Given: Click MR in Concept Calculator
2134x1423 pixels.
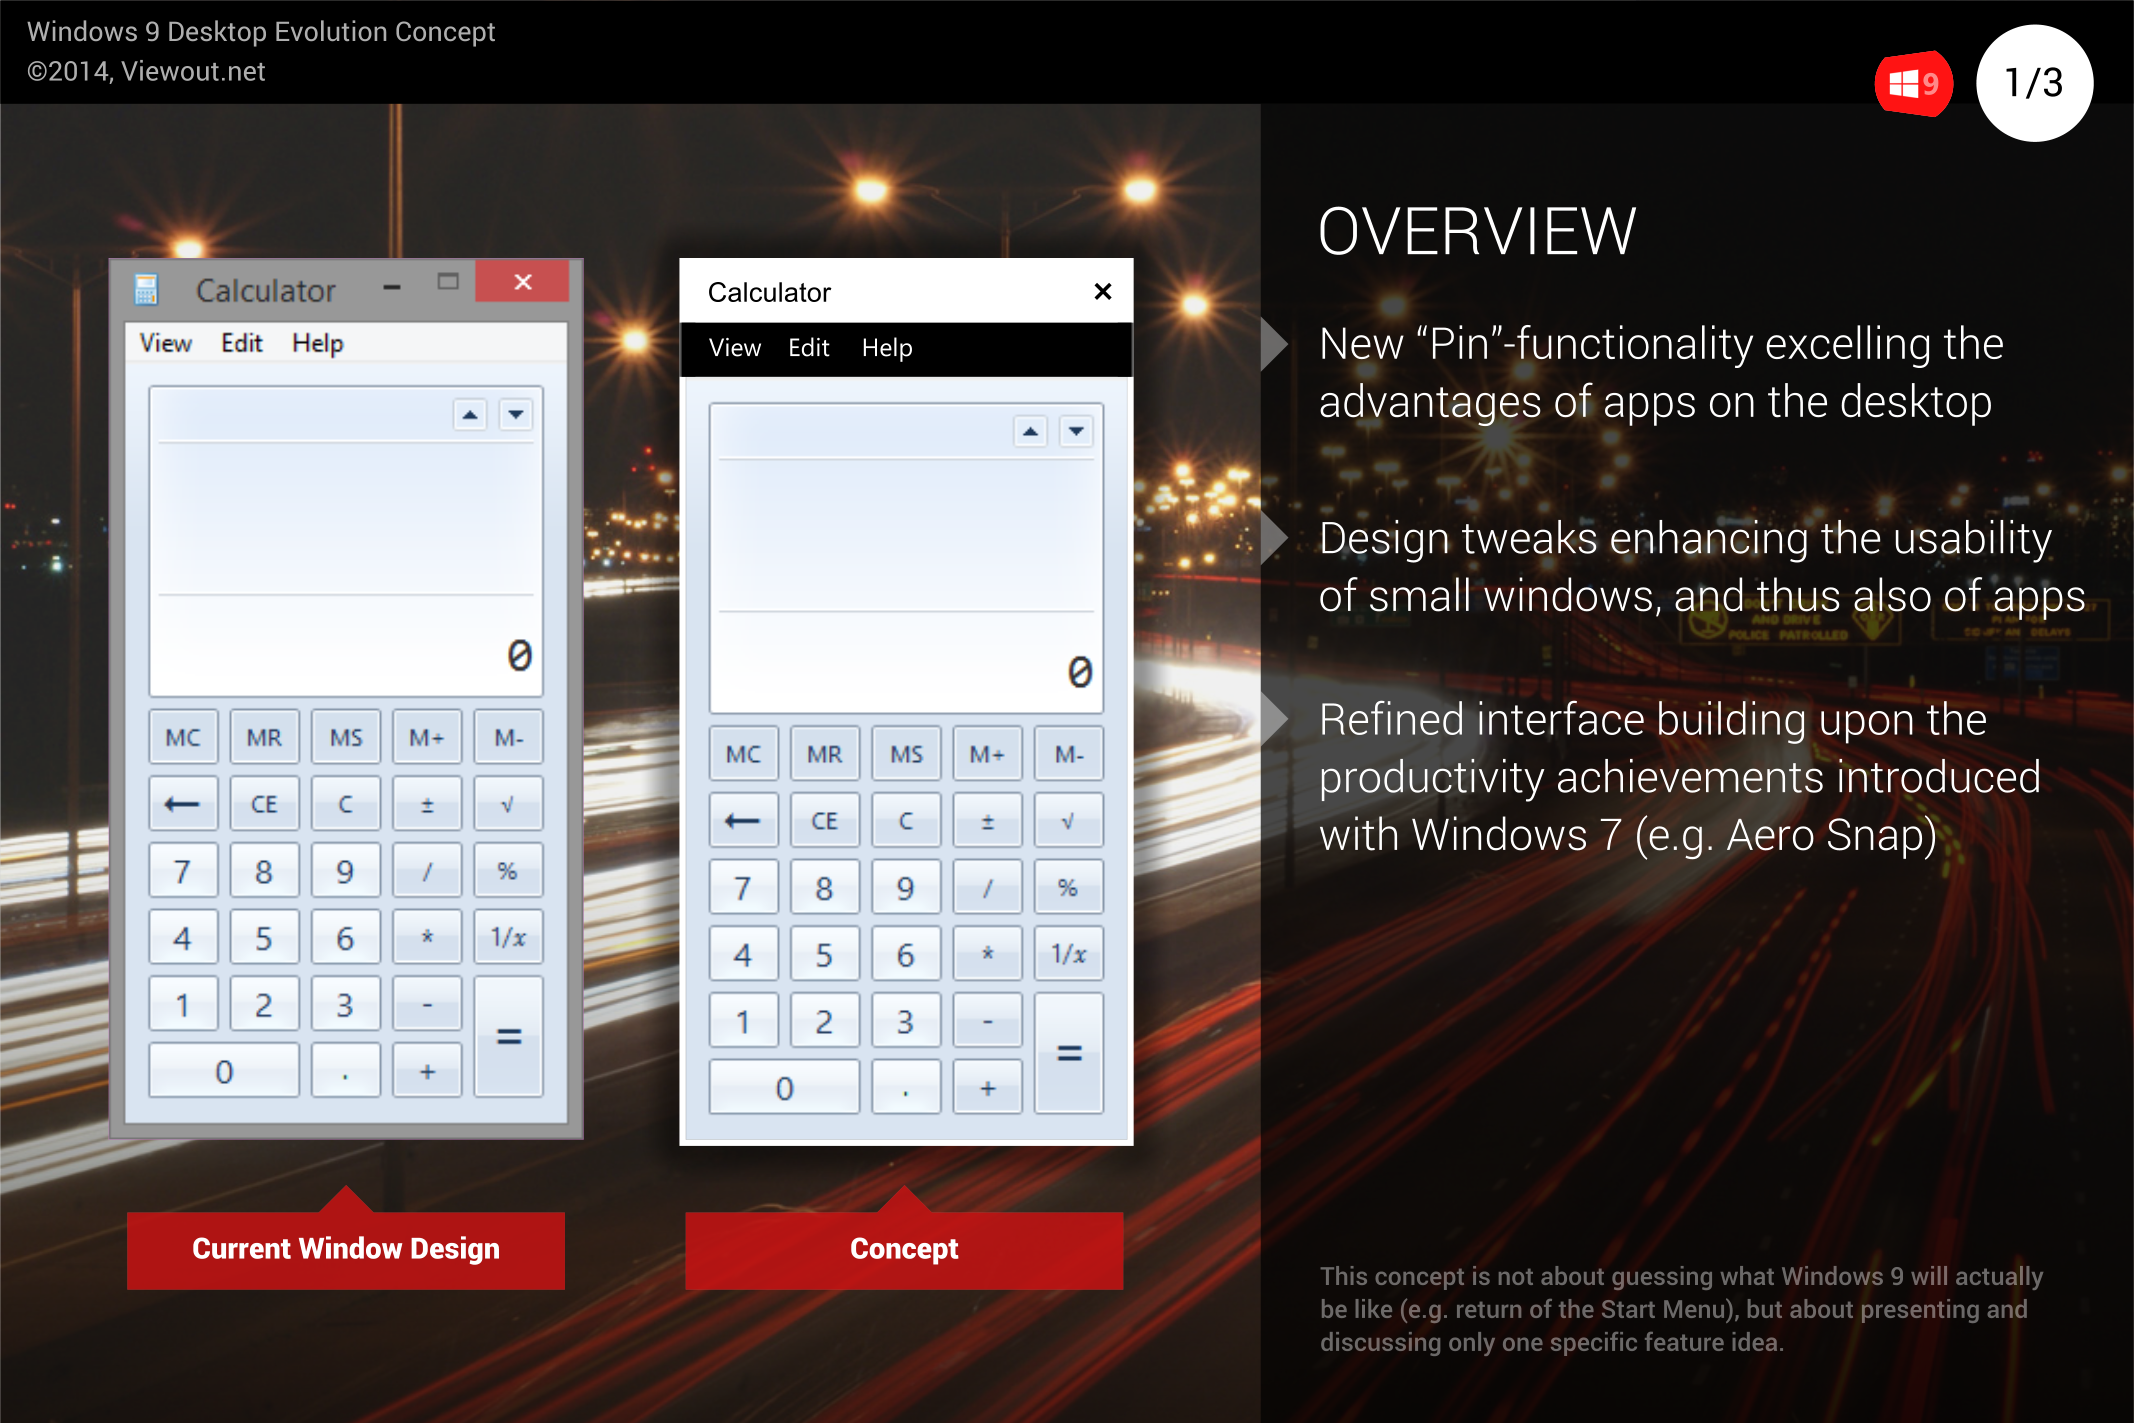Looking at the screenshot, I should (824, 754).
